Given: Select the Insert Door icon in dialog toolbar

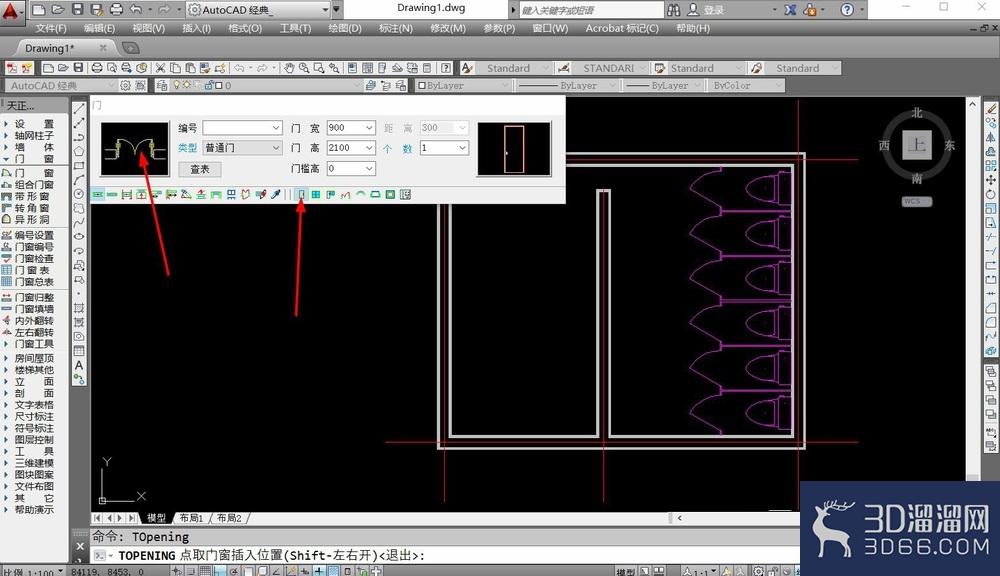Looking at the screenshot, I should click(302, 195).
